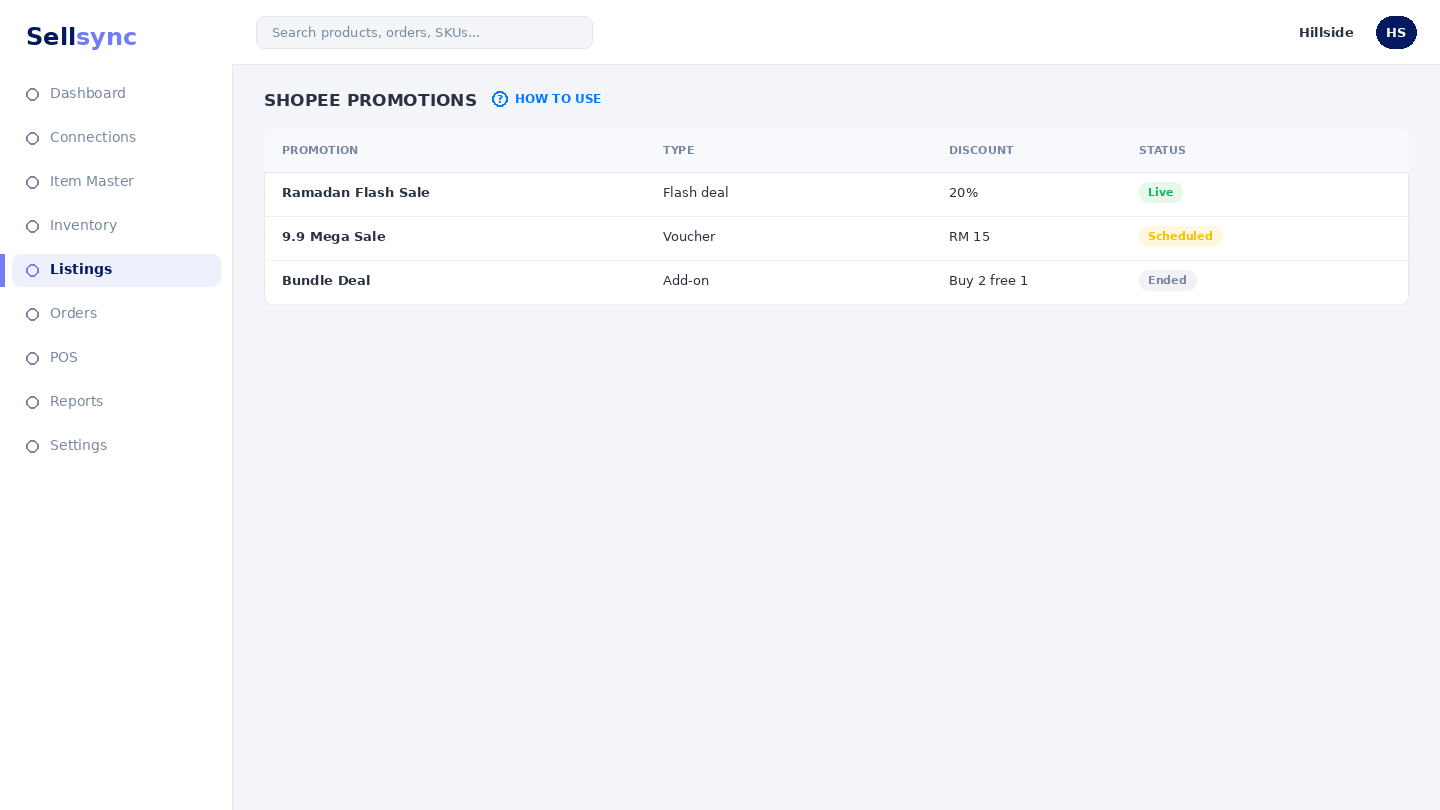Image resolution: width=1440 pixels, height=810 pixels.
Task: Click the Orders circle icon in sidebar
Action: pos(32,314)
